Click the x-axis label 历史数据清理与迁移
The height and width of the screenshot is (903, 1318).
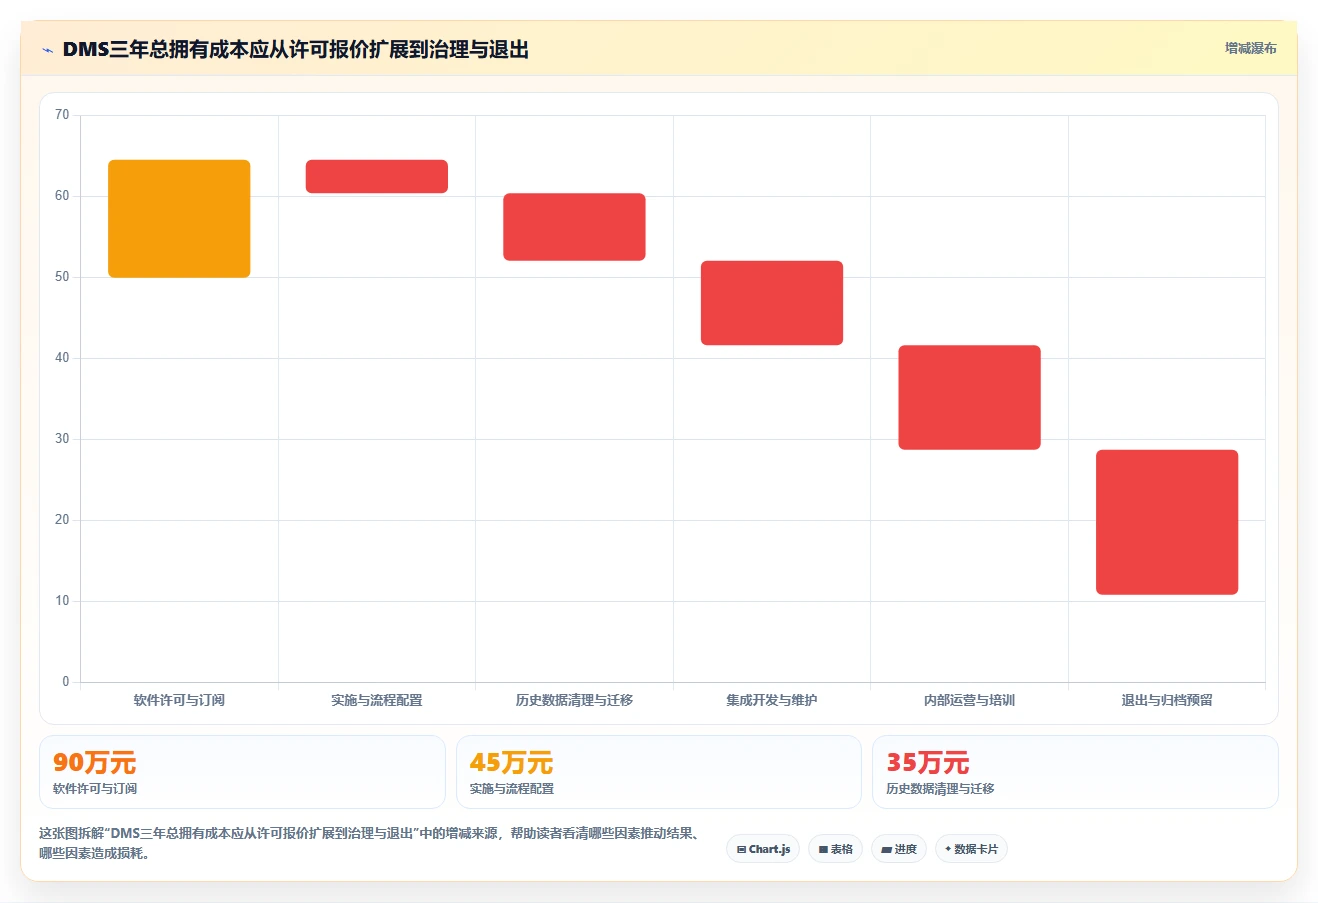click(574, 700)
